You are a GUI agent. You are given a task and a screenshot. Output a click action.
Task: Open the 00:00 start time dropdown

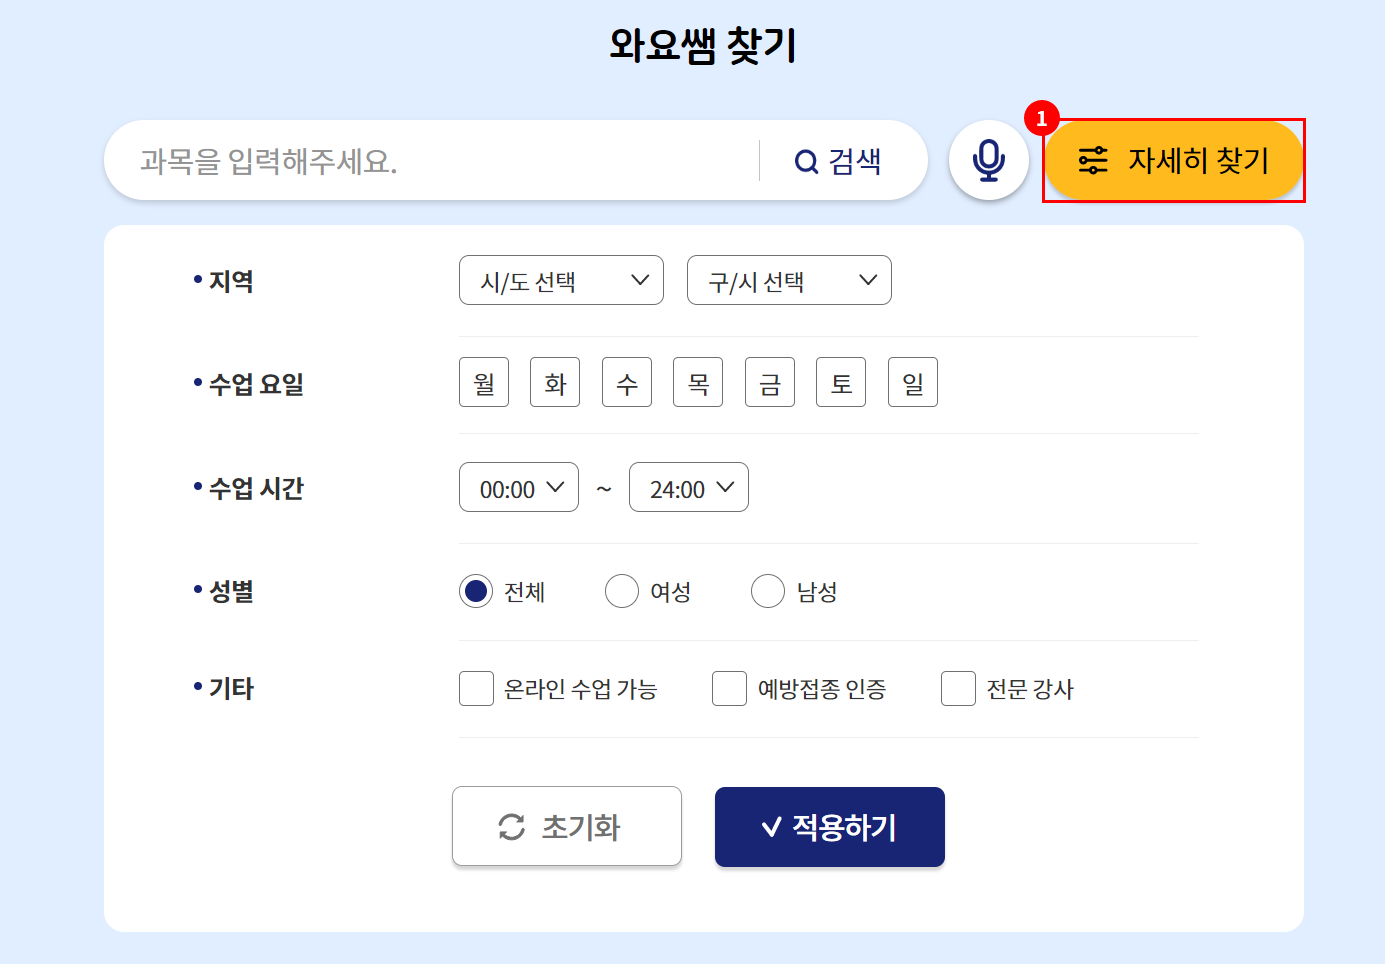[x=519, y=487]
